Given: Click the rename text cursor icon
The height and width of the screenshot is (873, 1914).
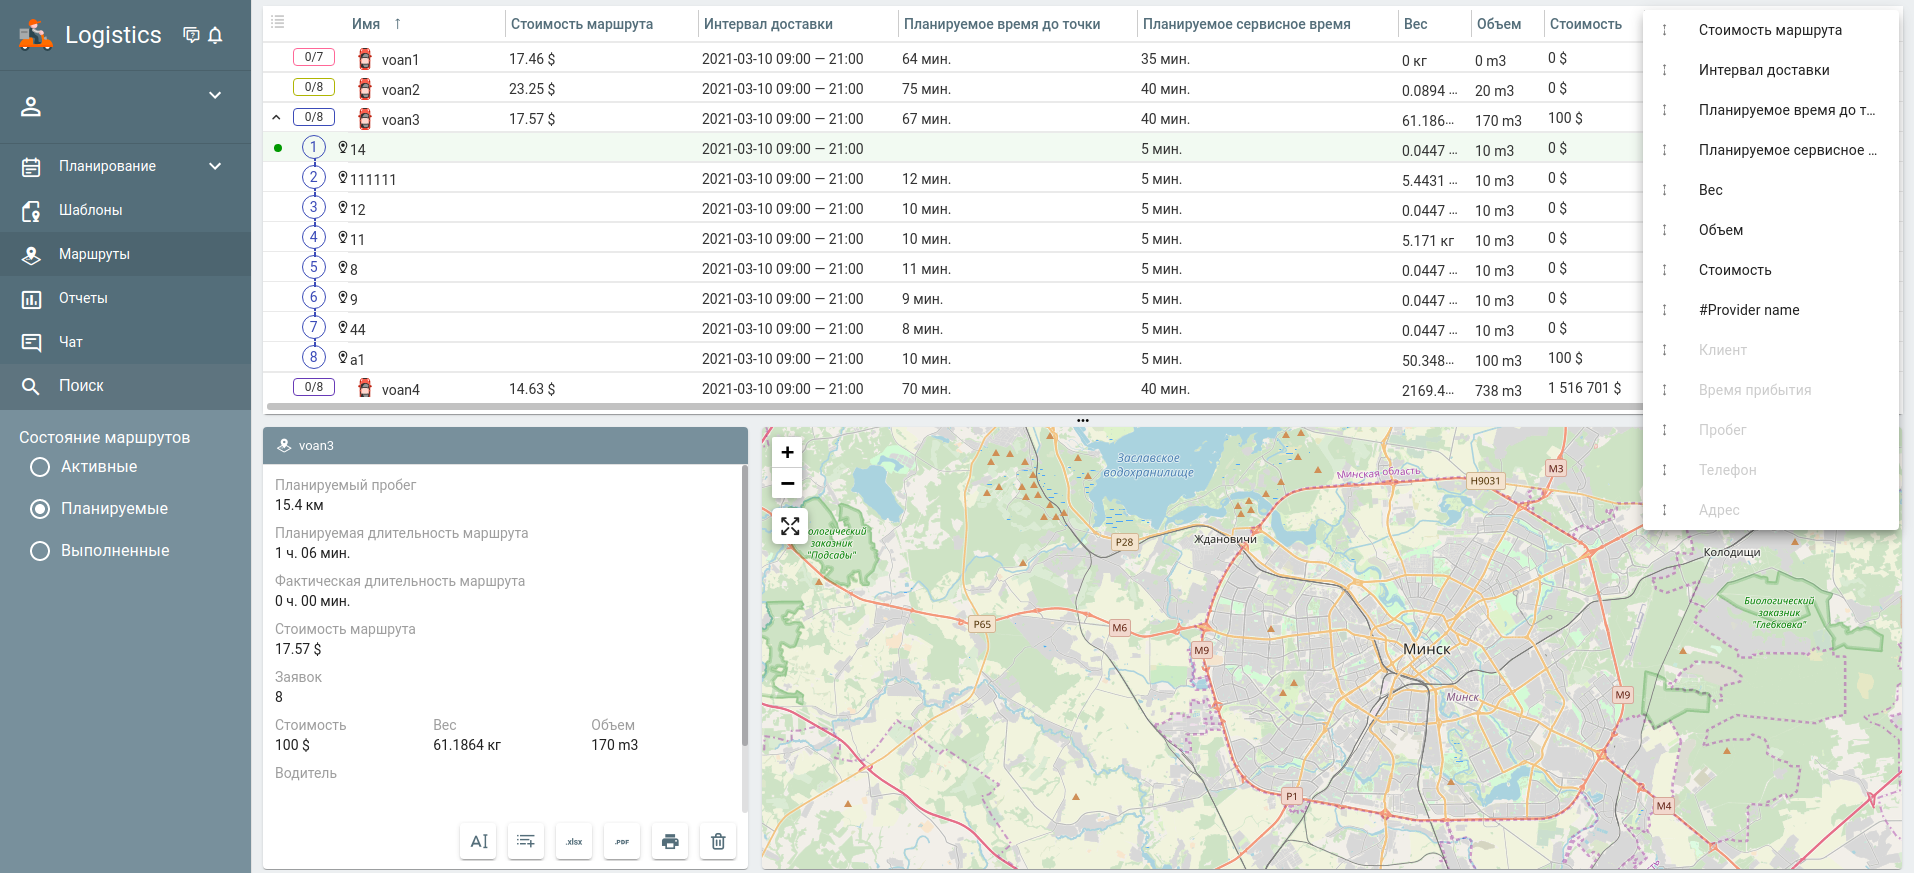Looking at the screenshot, I should click(x=479, y=842).
